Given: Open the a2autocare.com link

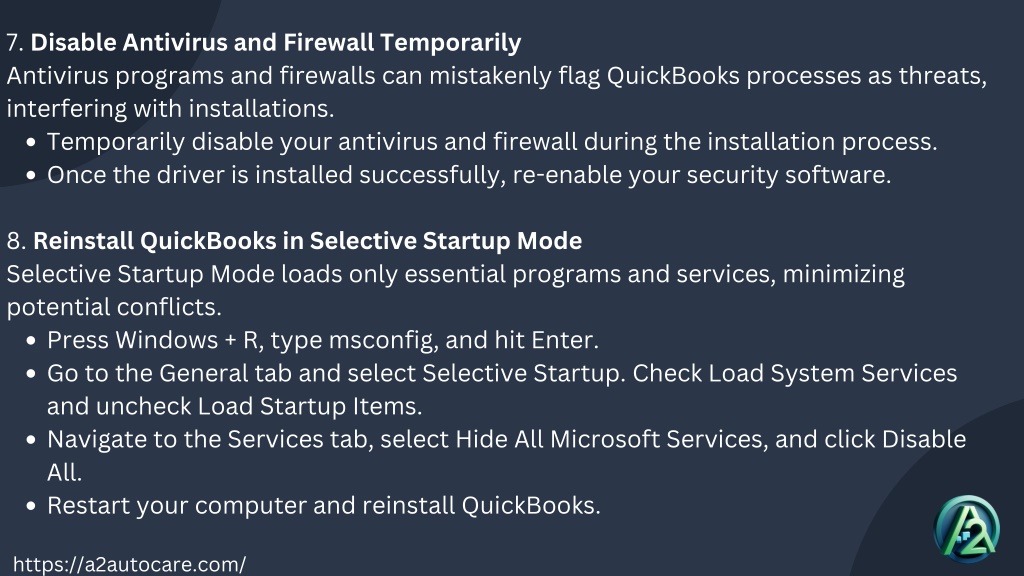Looking at the screenshot, I should (129, 564).
